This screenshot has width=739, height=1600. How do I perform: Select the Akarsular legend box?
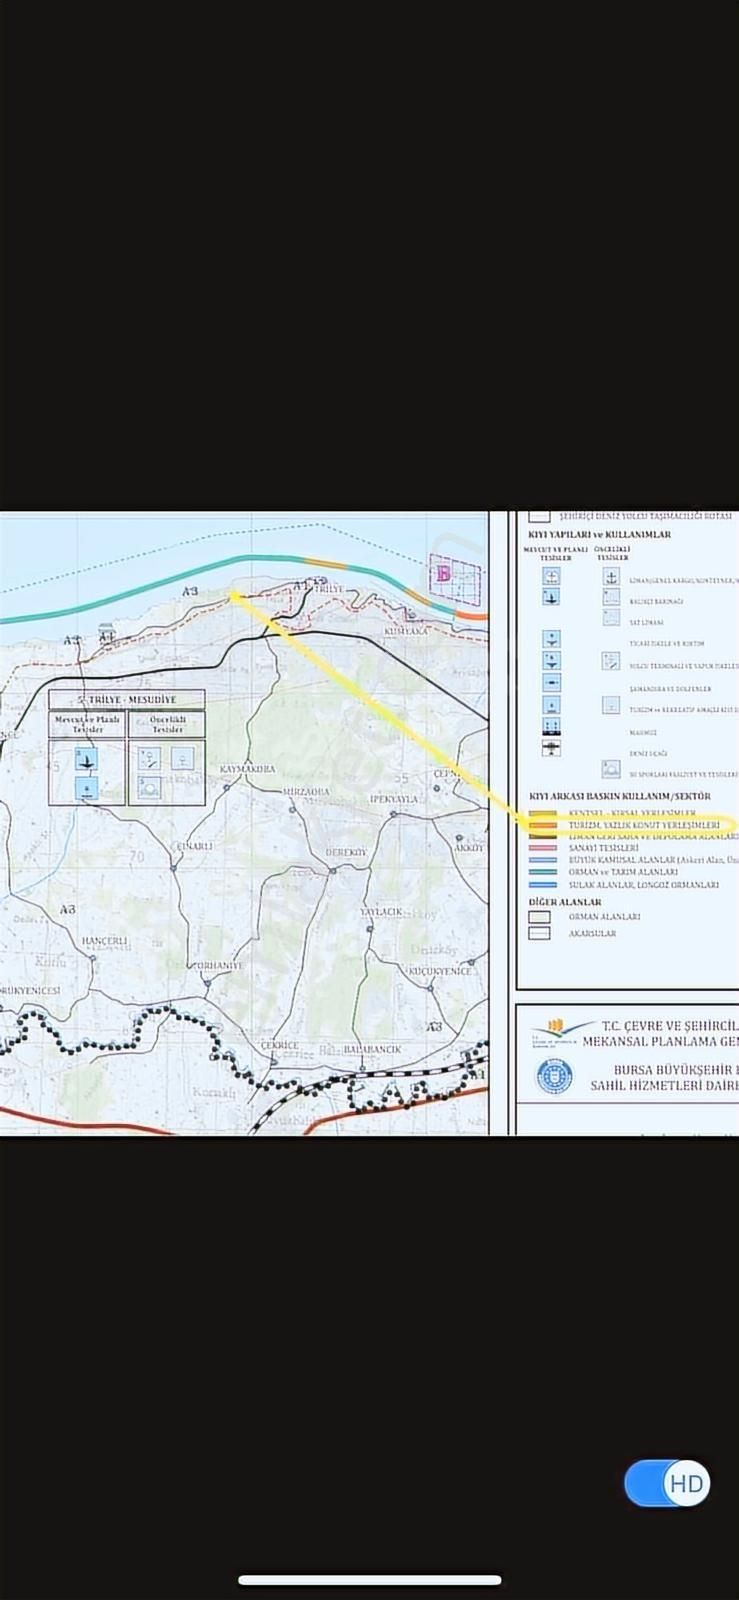coord(540,933)
